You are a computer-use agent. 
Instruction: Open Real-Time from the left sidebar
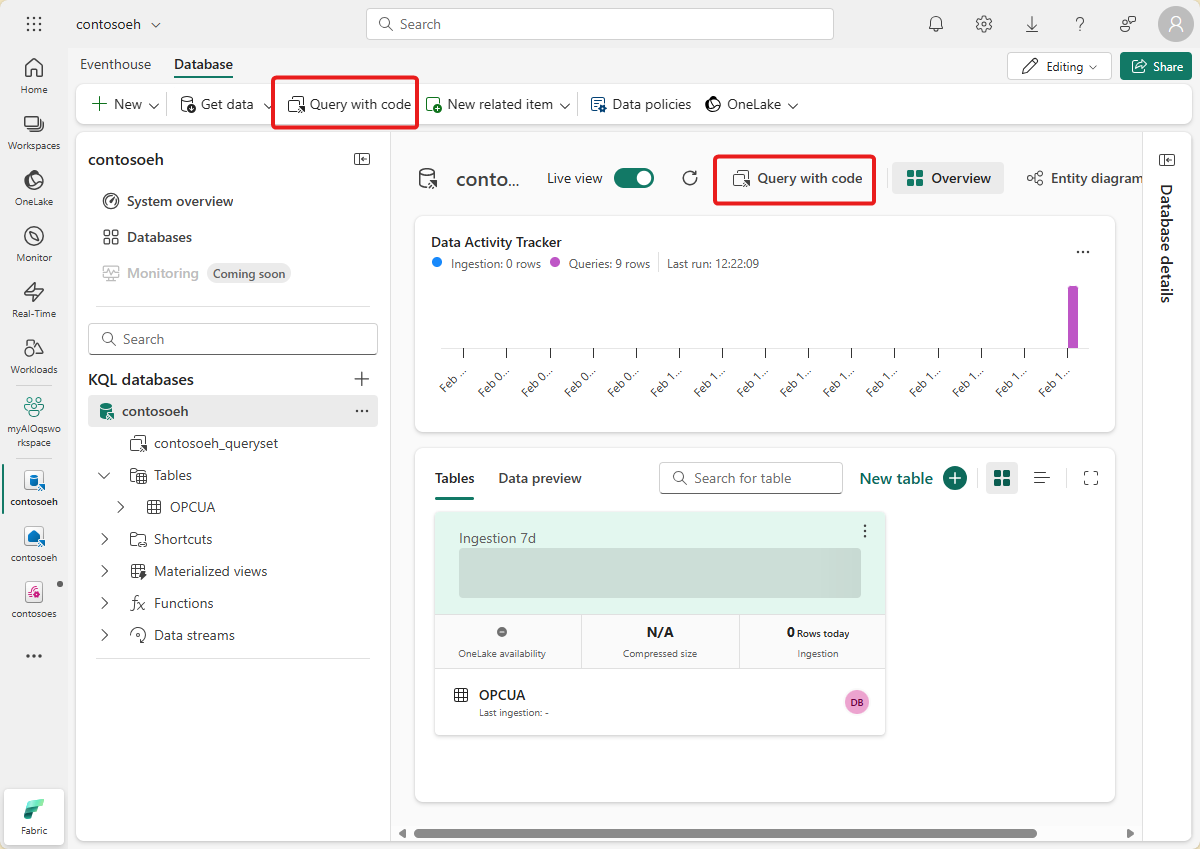pos(33,299)
